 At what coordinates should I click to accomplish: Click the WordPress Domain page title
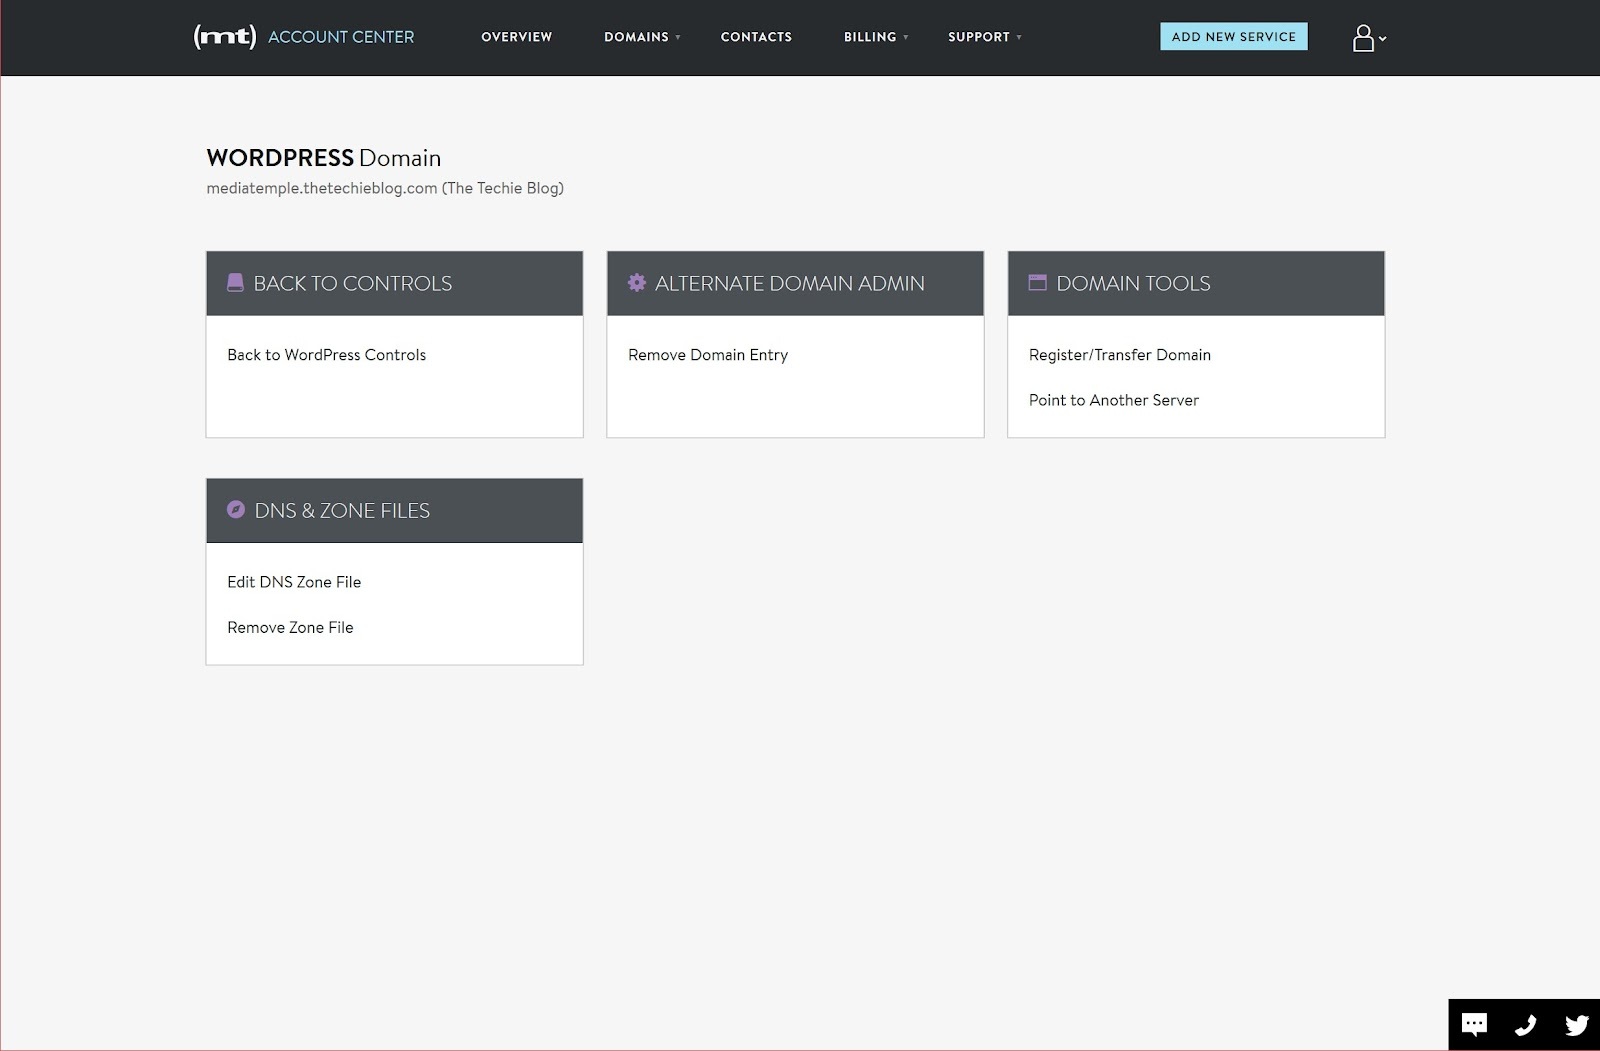point(323,158)
